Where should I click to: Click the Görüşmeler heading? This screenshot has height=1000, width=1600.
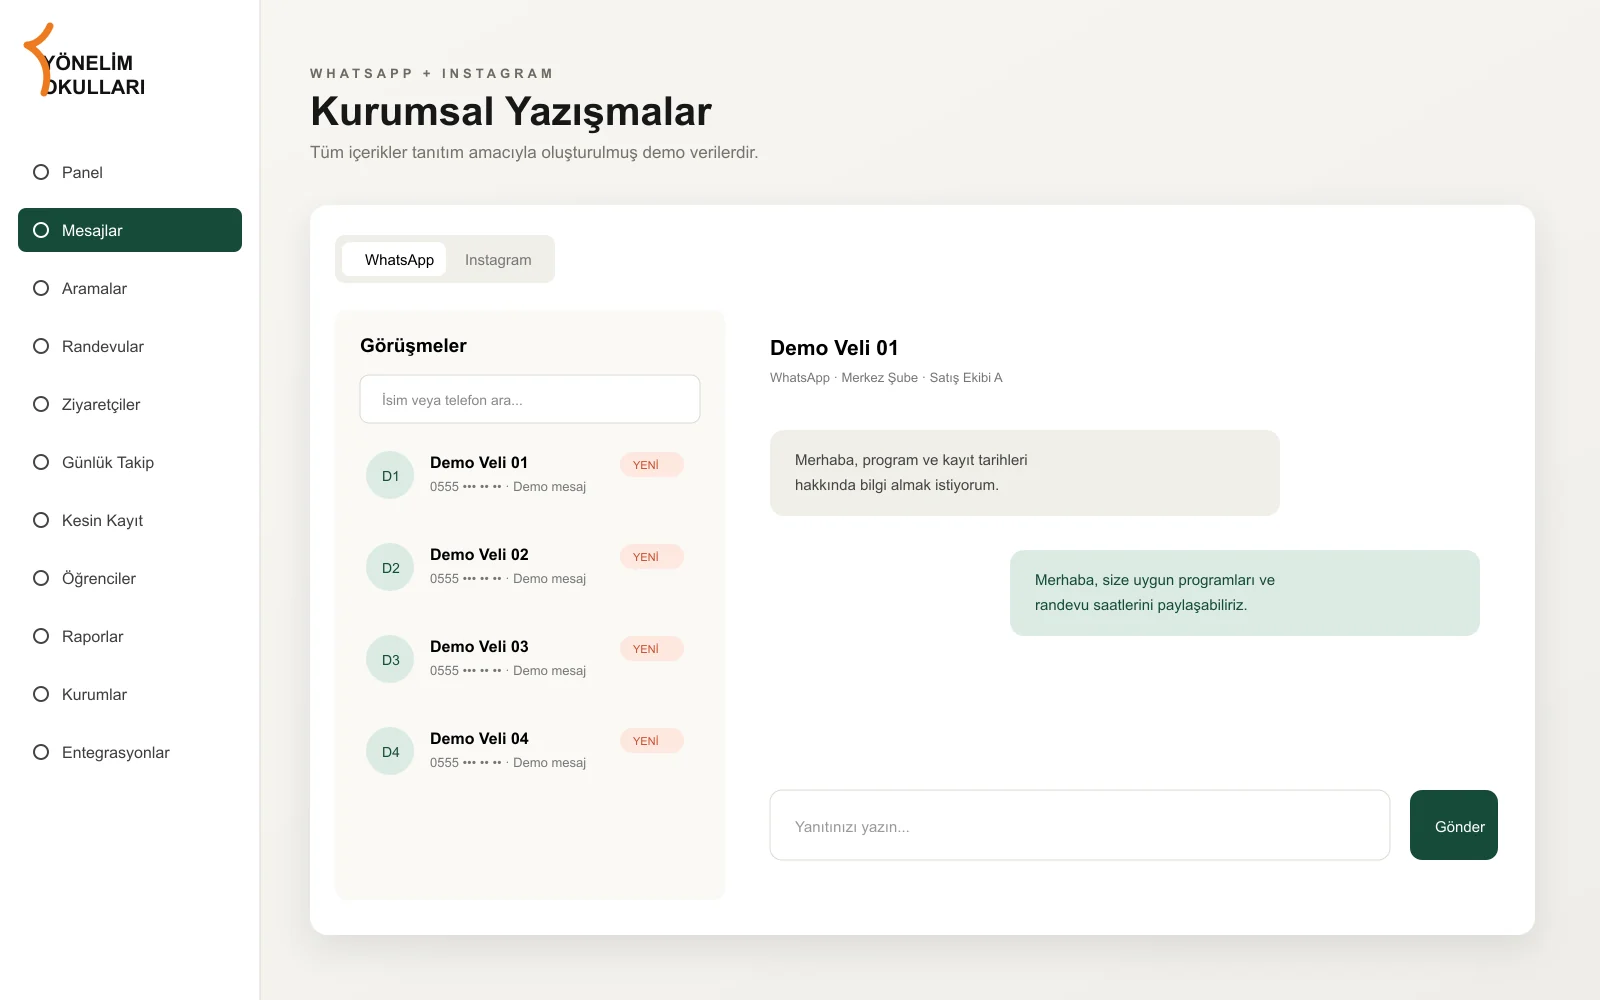tap(413, 345)
